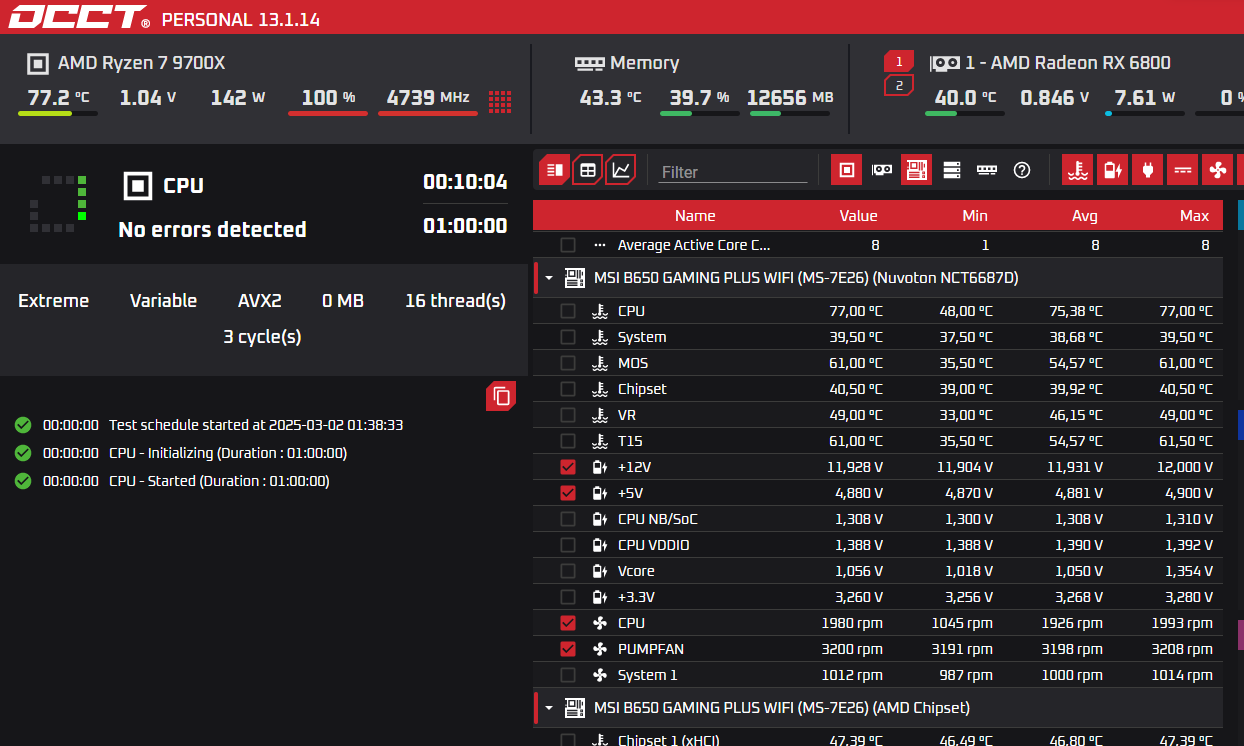Click the Extreme mode label
1244x746 pixels.
point(54,301)
